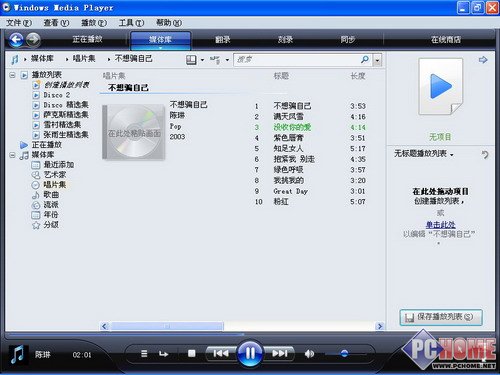Collapse the 媒体库 tree node
The height and width of the screenshot is (375, 500).
click(x=12, y=155)
